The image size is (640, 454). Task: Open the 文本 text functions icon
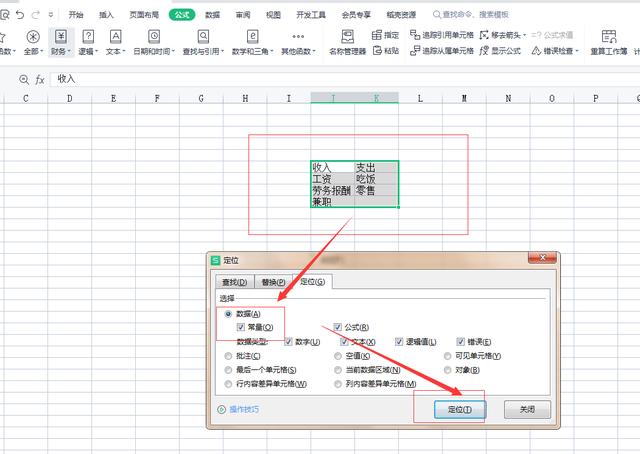point(116,37)
